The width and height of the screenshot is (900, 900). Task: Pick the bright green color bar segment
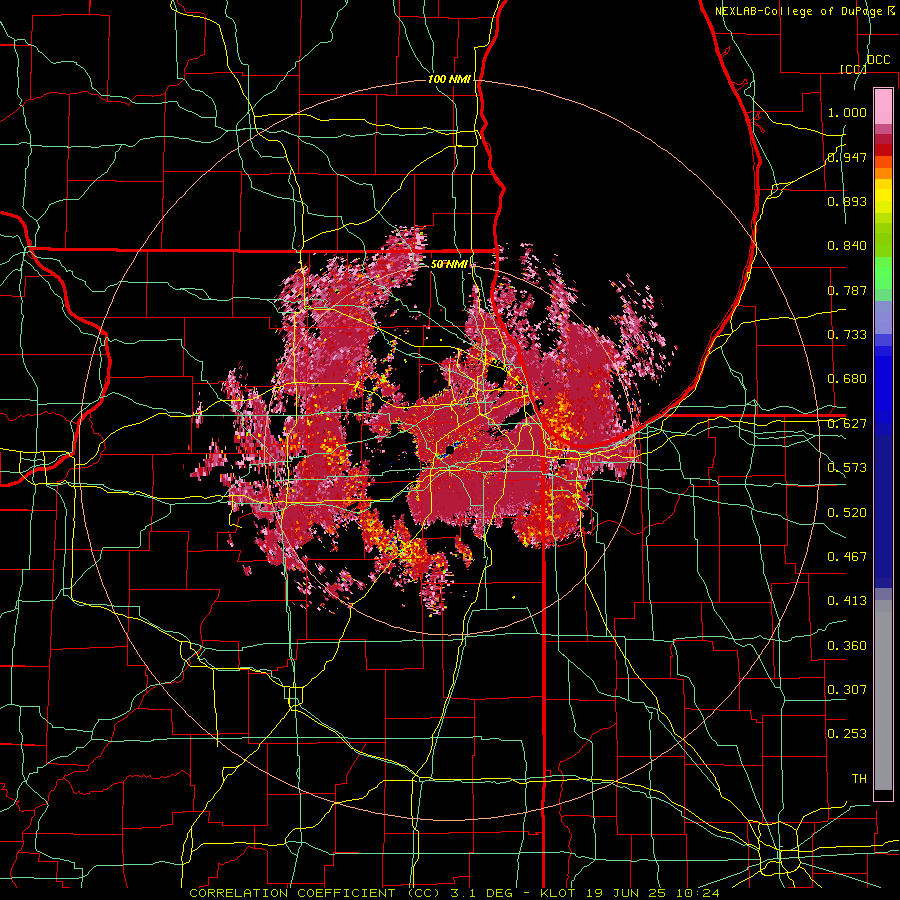tap(883, 273)
